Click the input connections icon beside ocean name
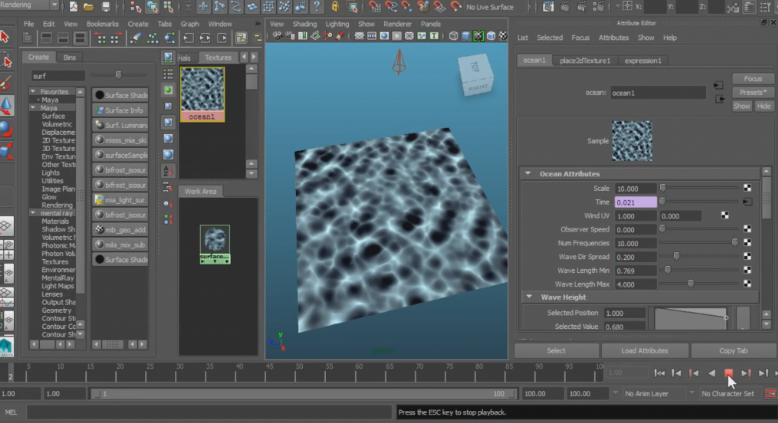The width and height of the screenshot is (778, 423). coord(718,85)
